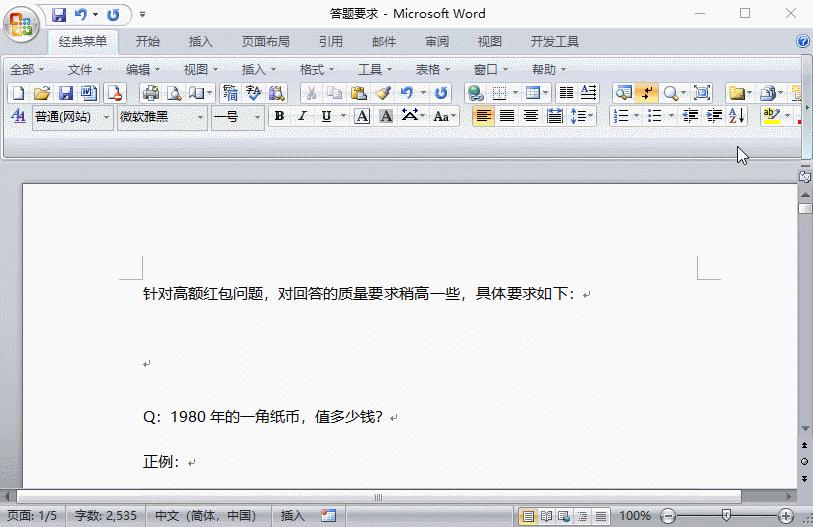Viewport: 813px width, 527px height.
Task: Open the 表格 classic menu
Action: (432, 70)
